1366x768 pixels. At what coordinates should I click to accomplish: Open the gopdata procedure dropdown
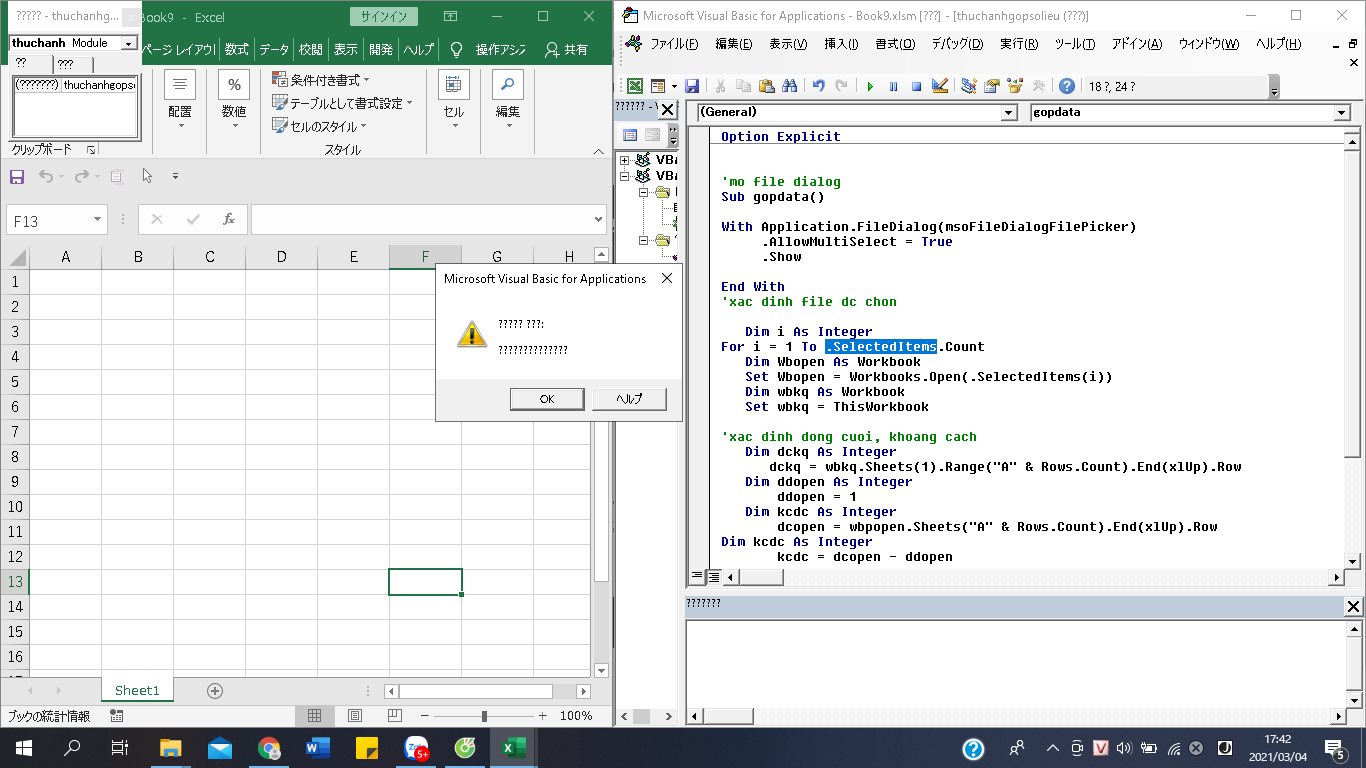tap(1341, 113)
